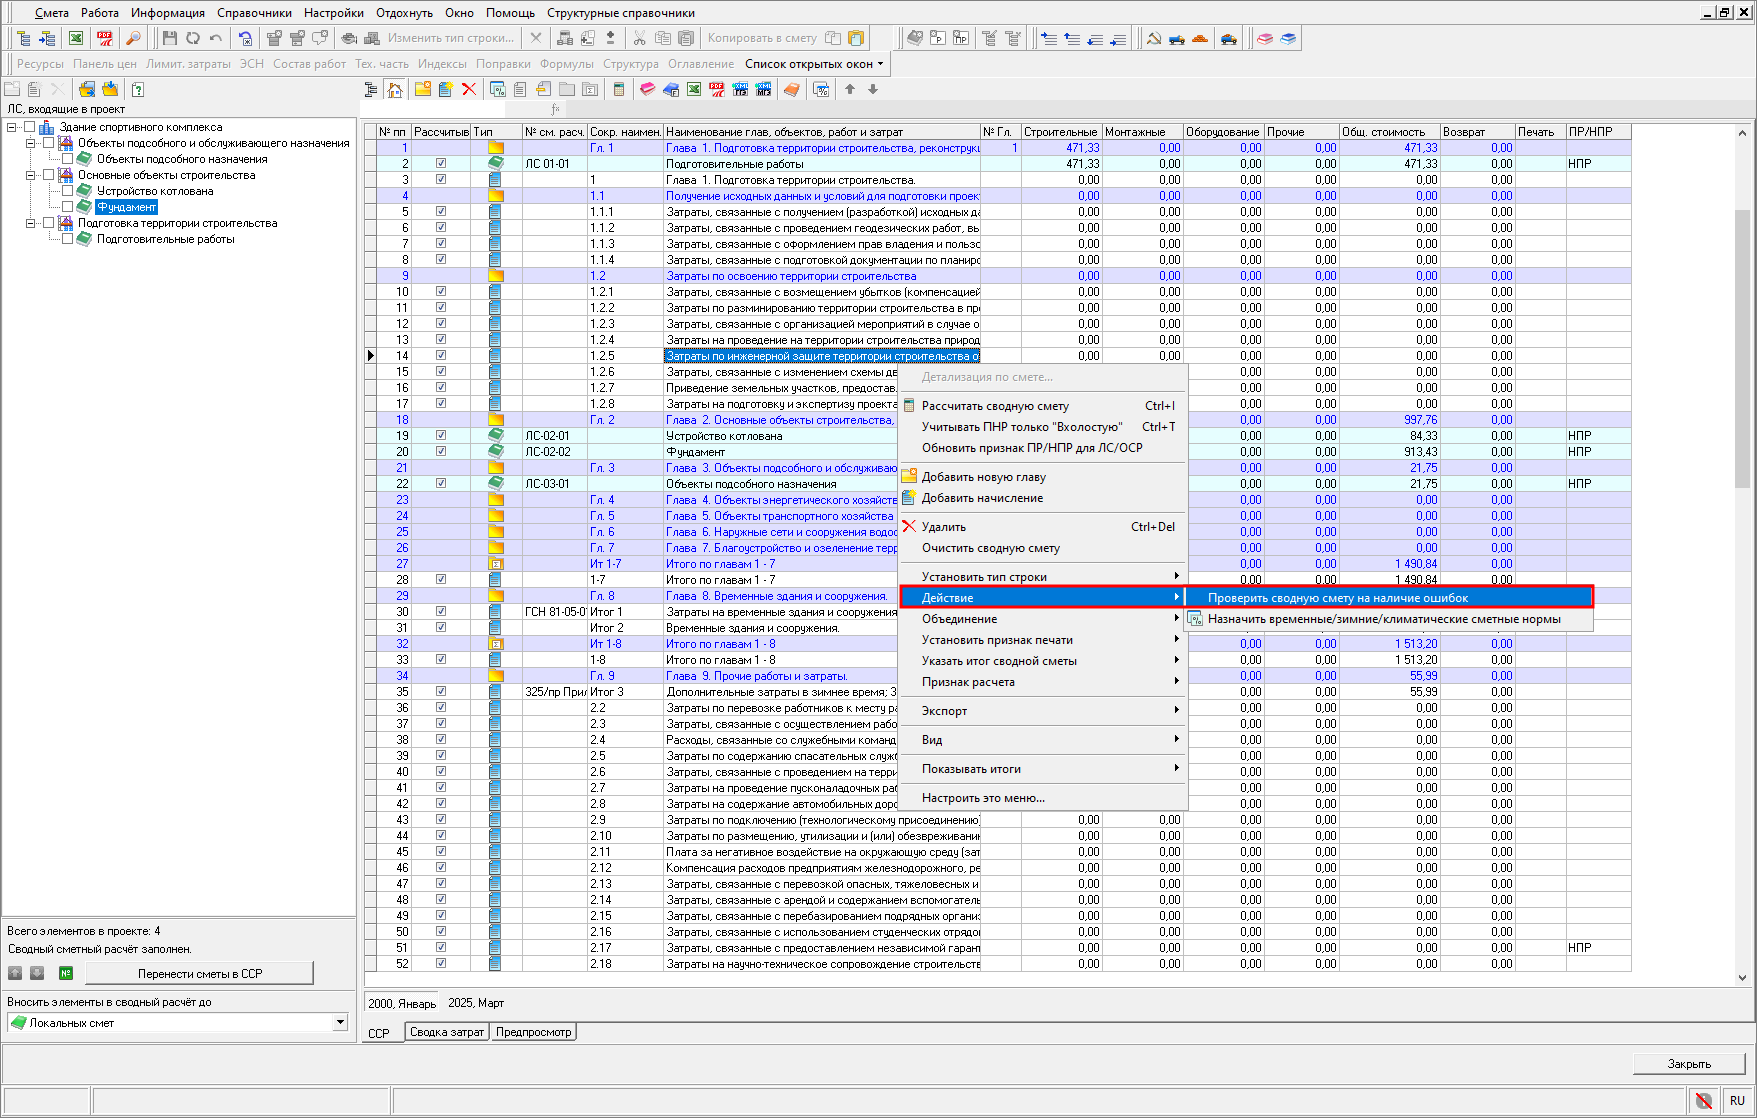The height and width of the screenshot is (1118, 1757).
Task: Click the 'Р' settings page icon
Action: tap(938, 38)
